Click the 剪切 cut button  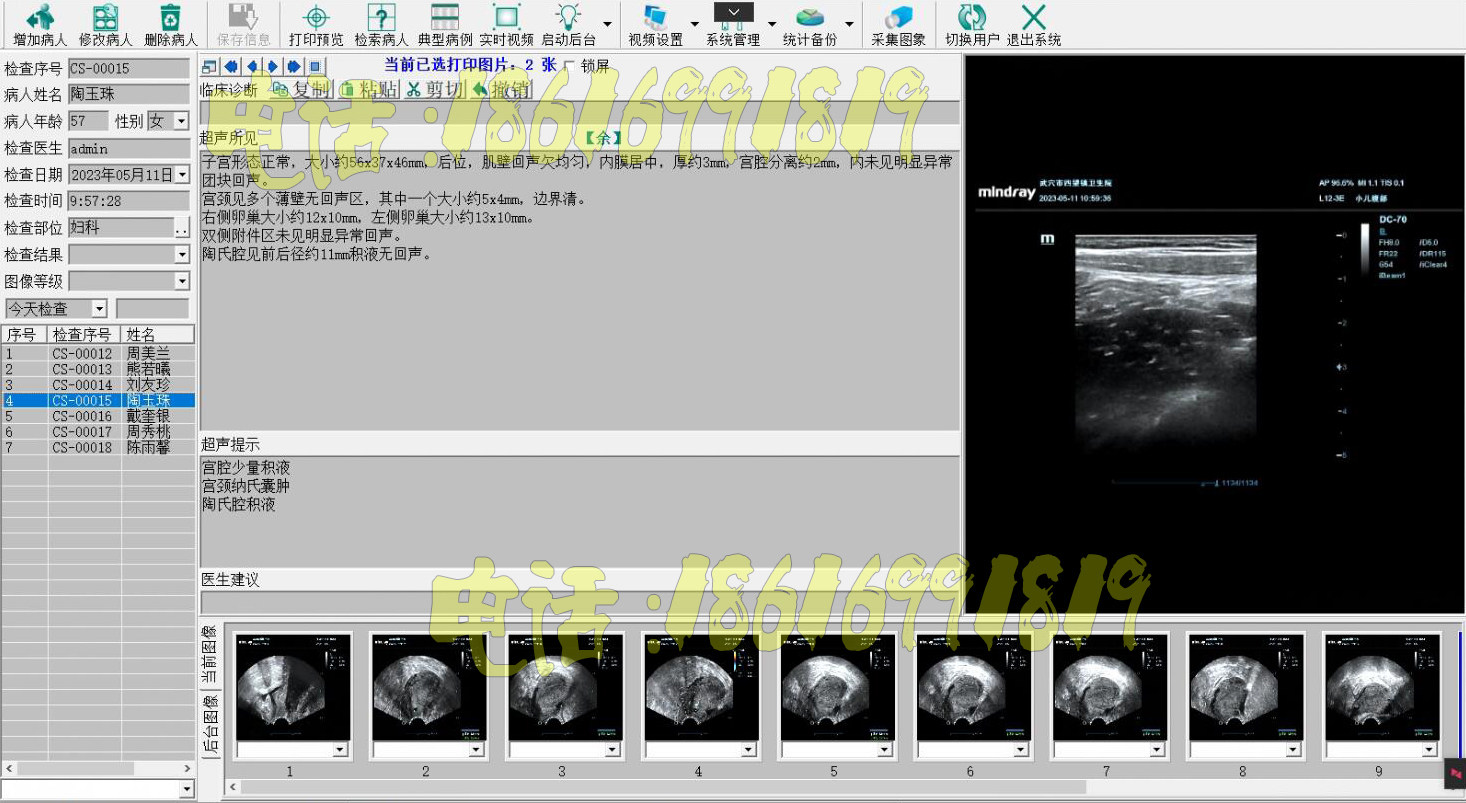[x=435, y=89]
